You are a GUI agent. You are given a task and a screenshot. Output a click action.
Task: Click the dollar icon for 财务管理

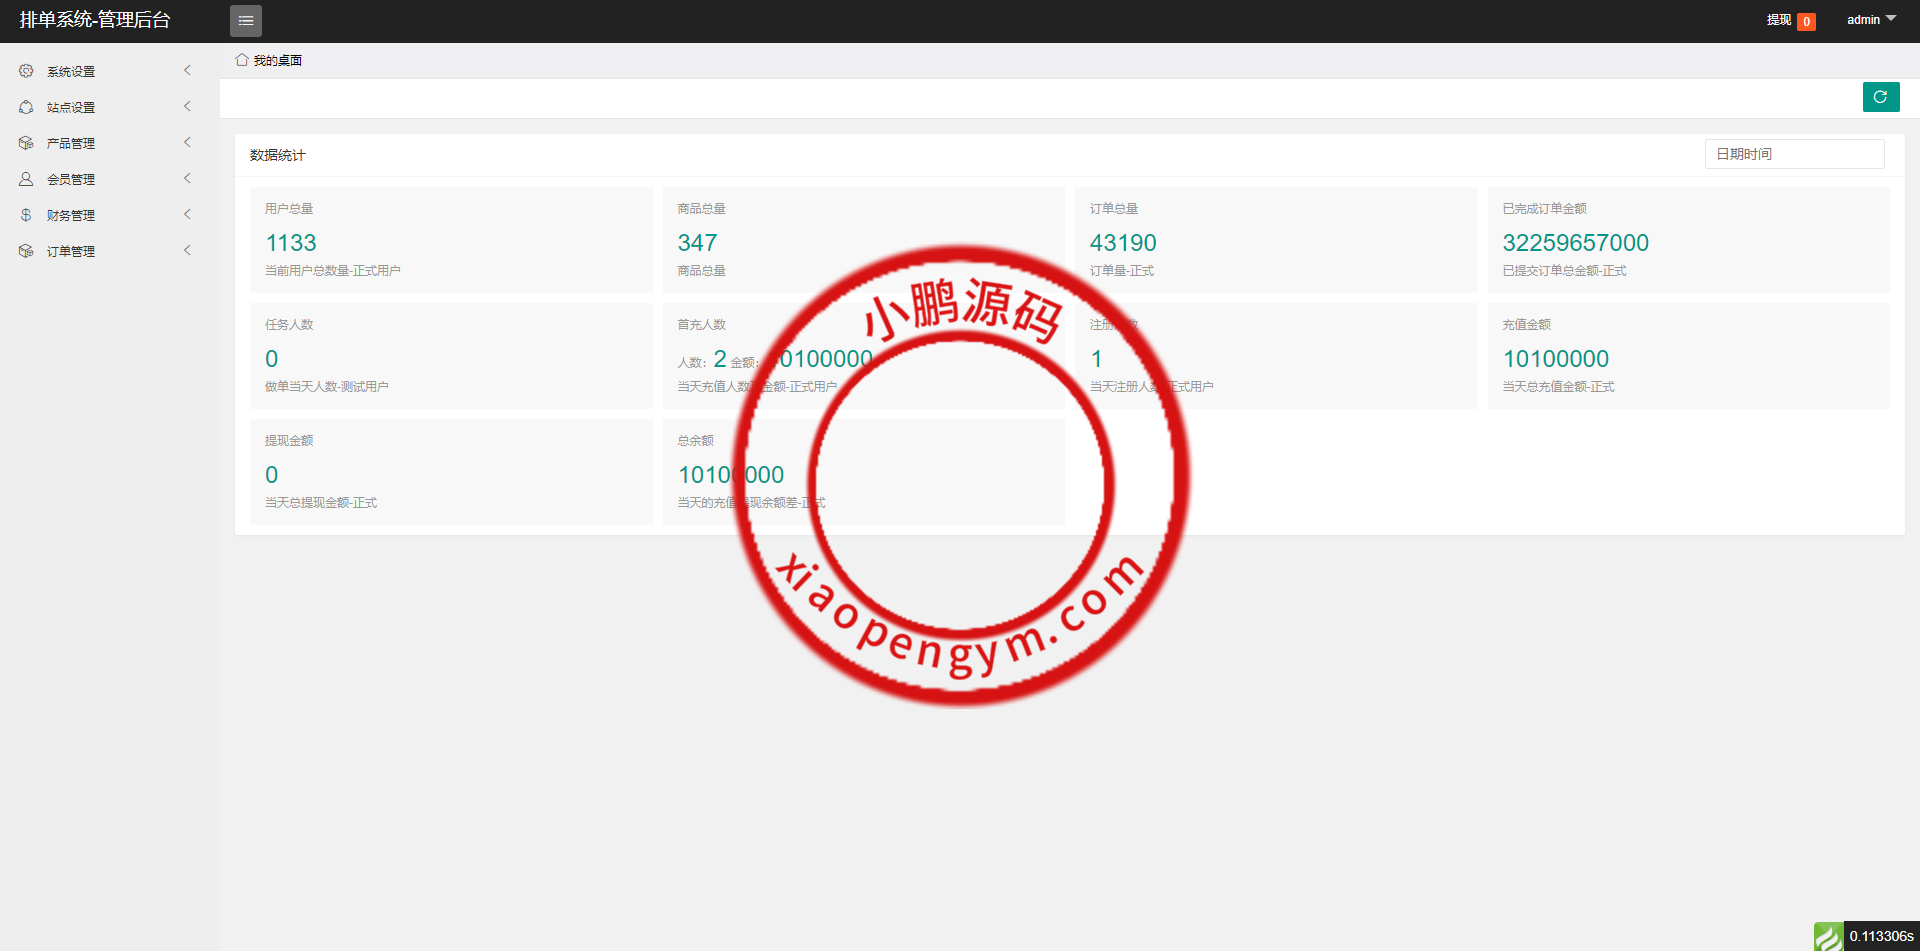click(26, 215)
